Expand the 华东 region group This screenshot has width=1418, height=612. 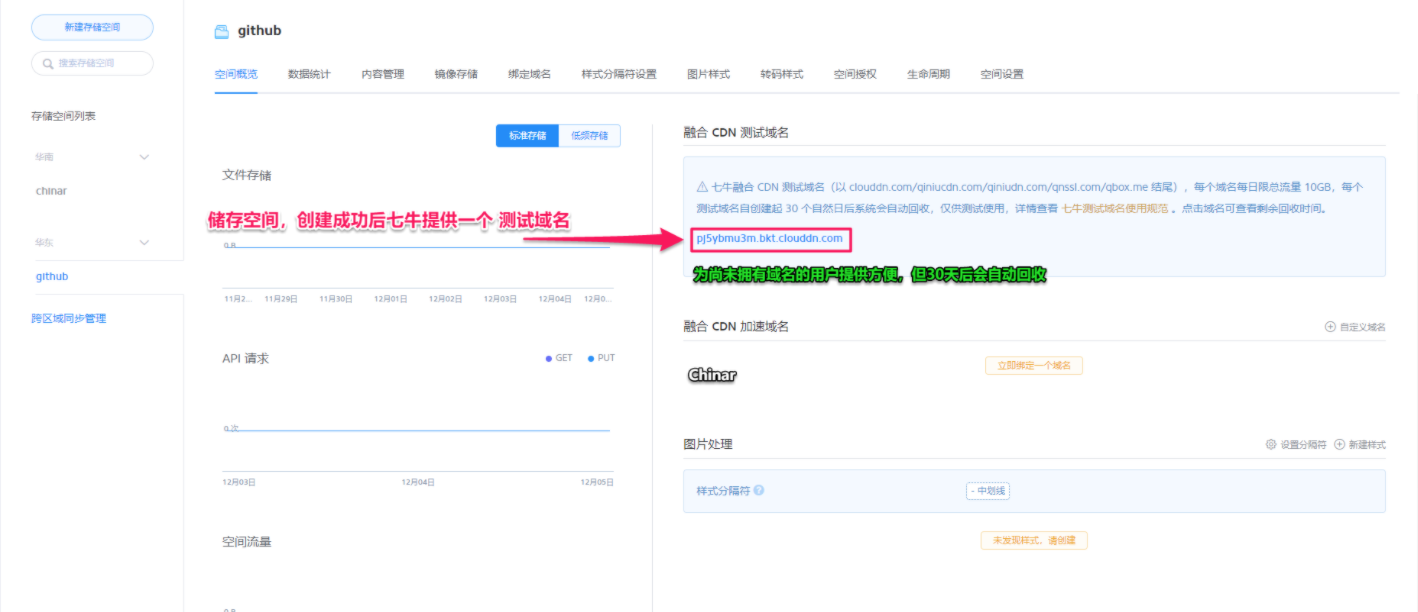coord(144,242)
